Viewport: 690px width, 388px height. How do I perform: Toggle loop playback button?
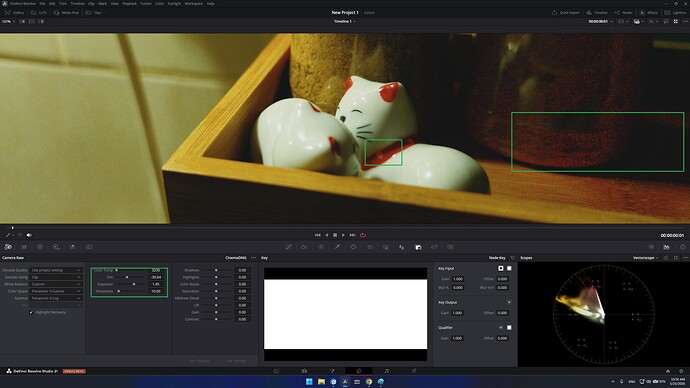click(x=363, y=235)
